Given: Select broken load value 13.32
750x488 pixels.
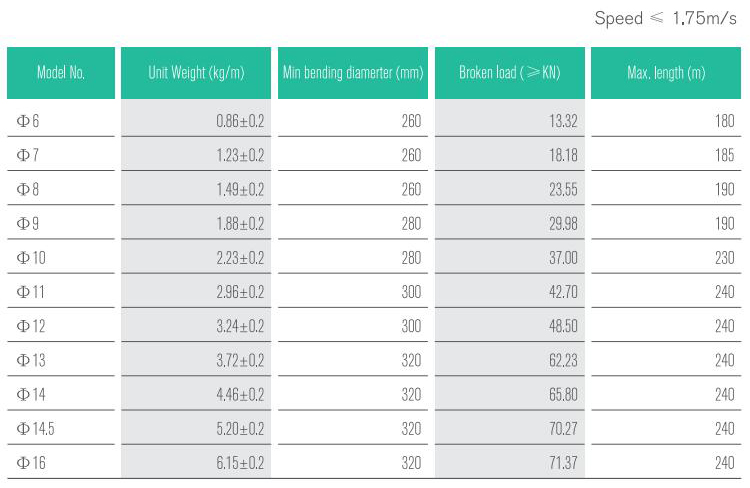Looking at the screenshot, I should click(x=563, y=121).
